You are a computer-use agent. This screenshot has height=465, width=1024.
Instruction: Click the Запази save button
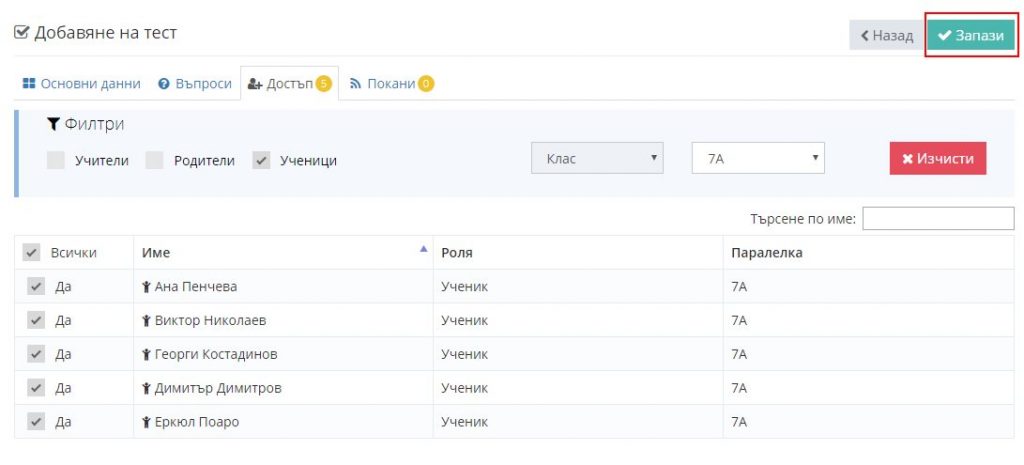click(x=971, y=35)
